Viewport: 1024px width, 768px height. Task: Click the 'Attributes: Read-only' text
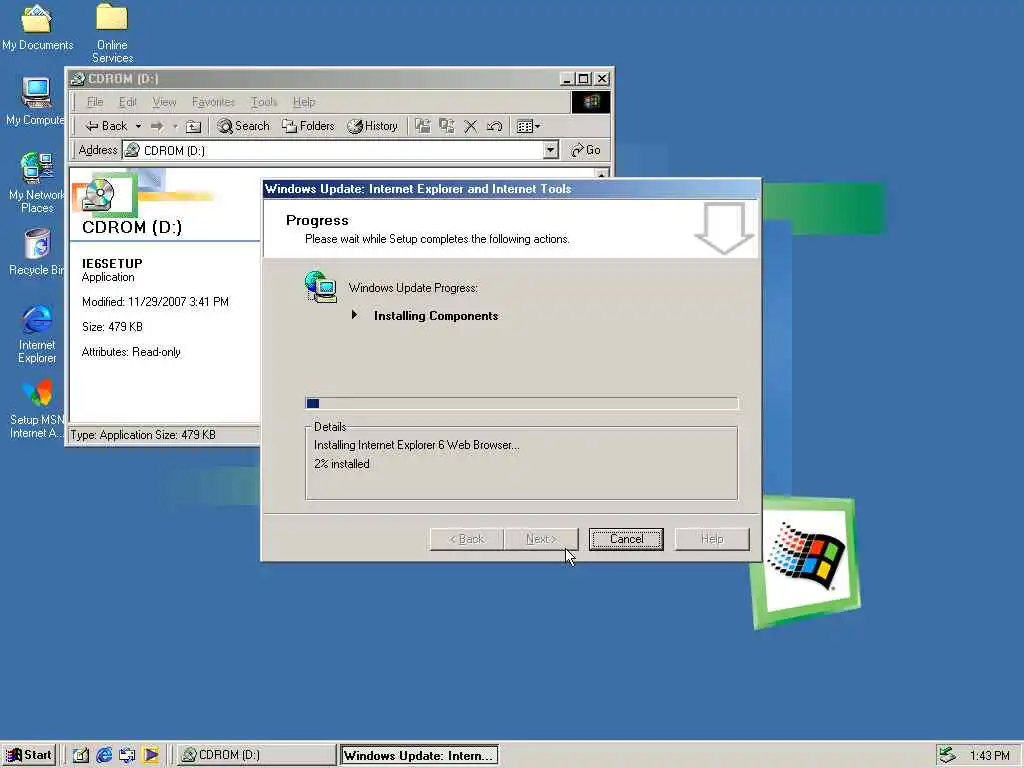131,352
